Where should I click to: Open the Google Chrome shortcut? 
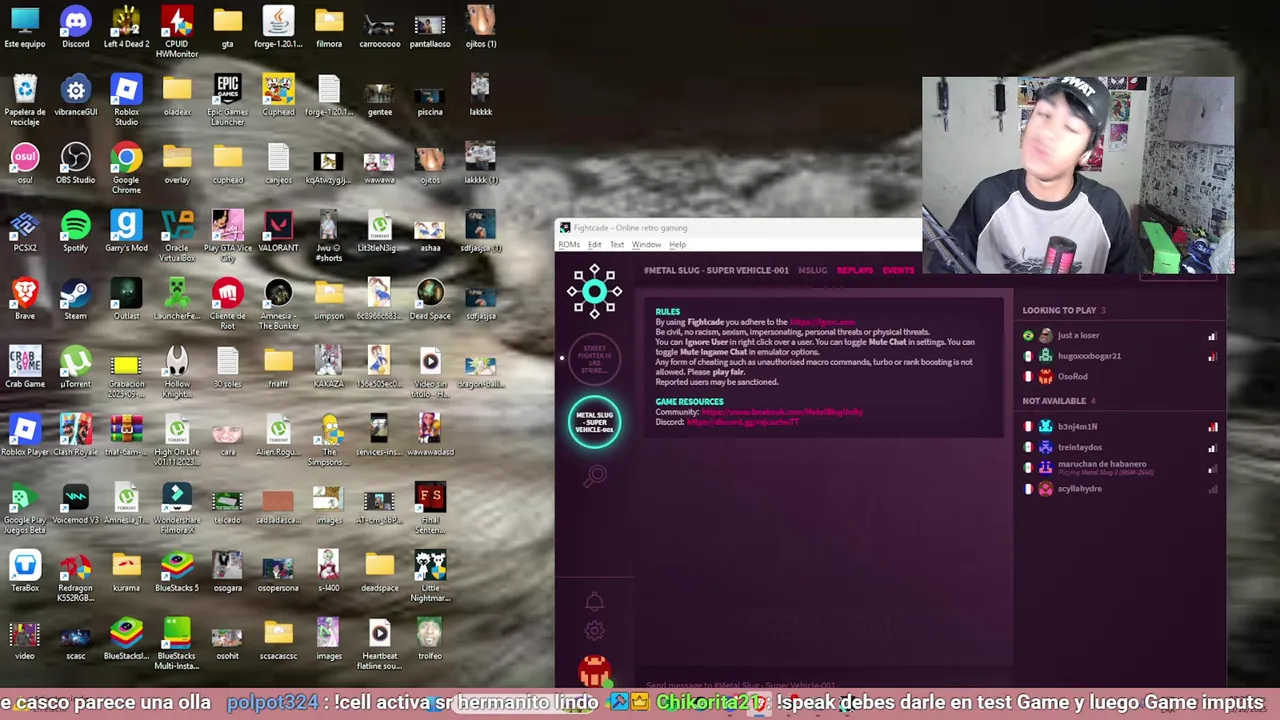[126, 168]
